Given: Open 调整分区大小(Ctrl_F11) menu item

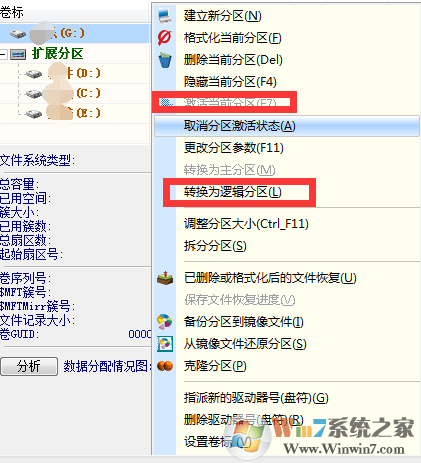Looking at the screenshot, I should (x=246, y=224).
